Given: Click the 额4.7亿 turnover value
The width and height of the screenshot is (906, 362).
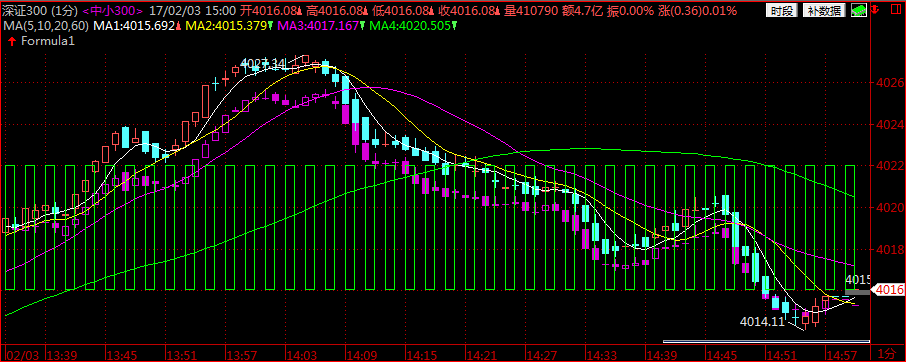Looking at the screenshot, I should [582, 10].
